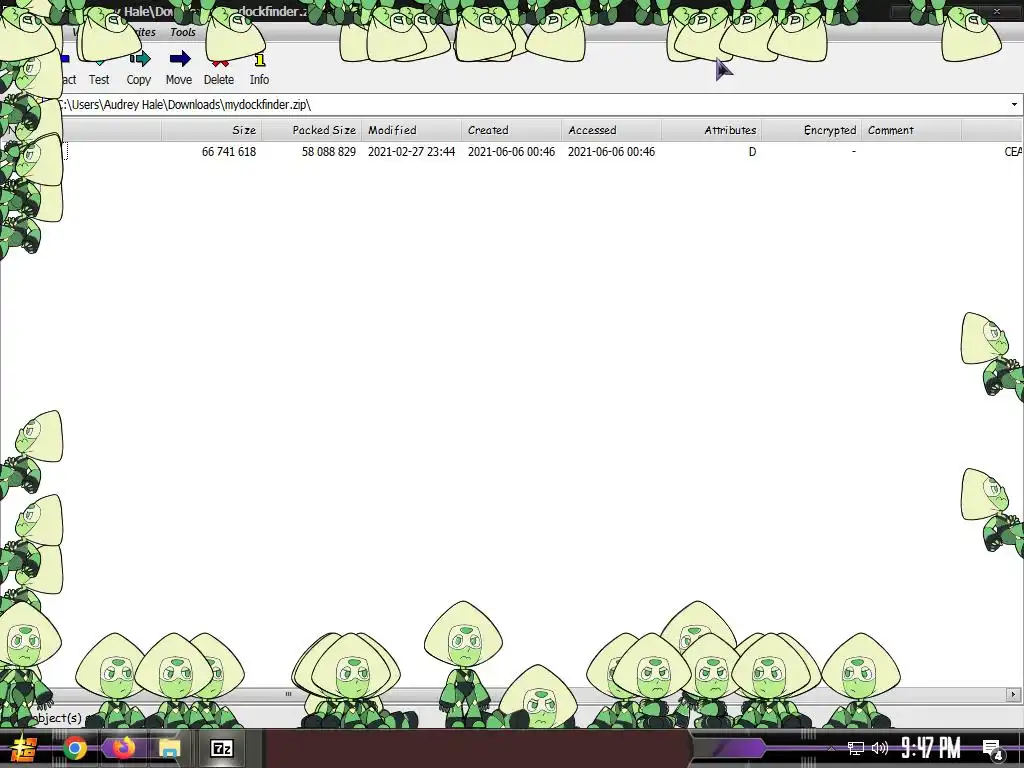Click the modified date 2021-02-27 23:44
1024x768 pixels.
tap(411, 152)
